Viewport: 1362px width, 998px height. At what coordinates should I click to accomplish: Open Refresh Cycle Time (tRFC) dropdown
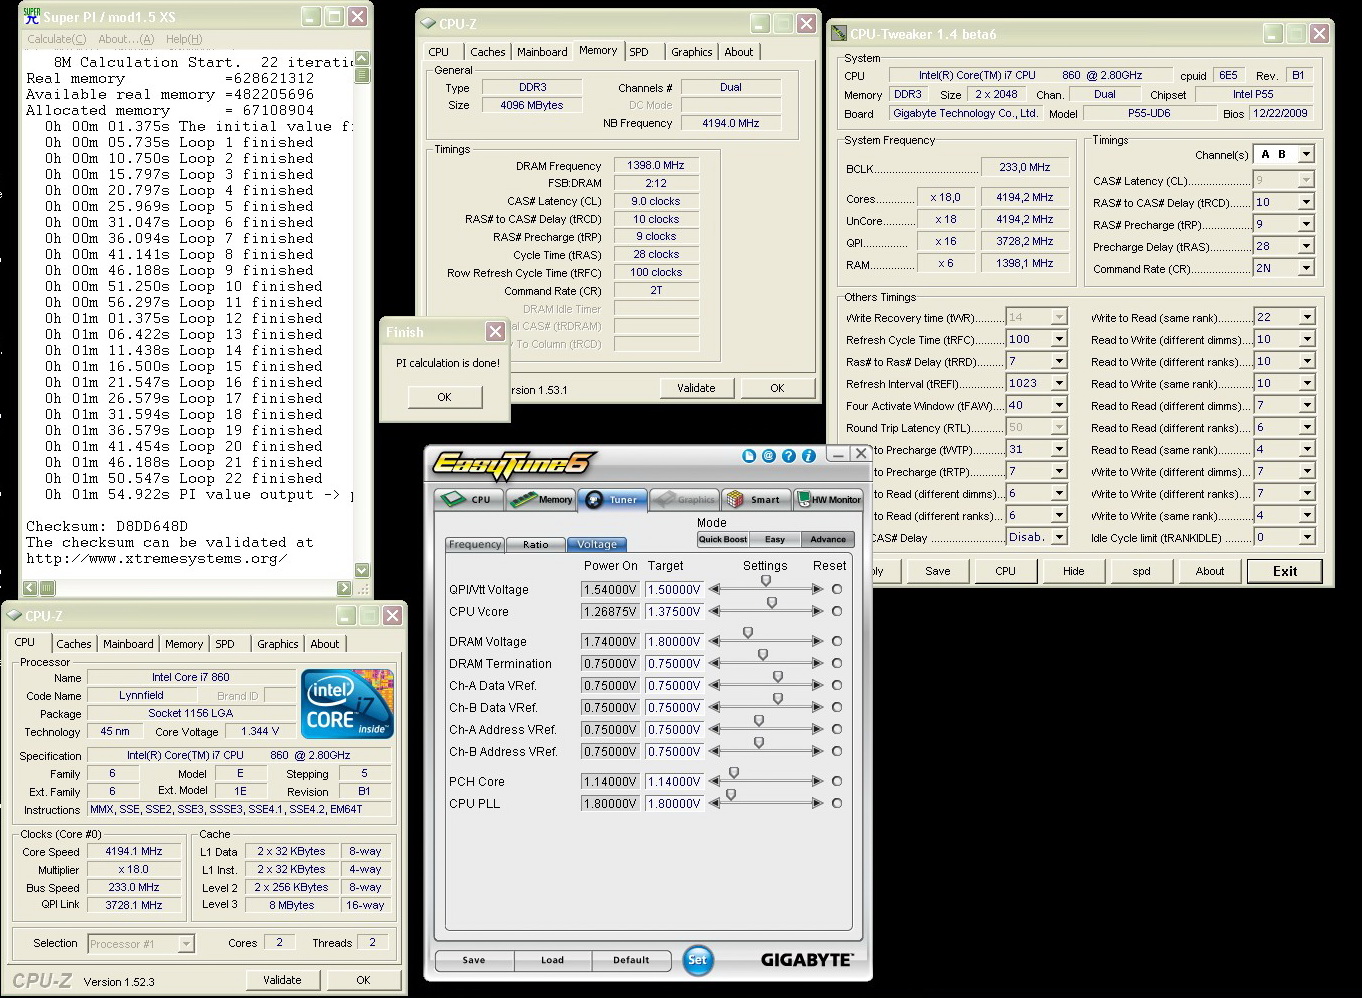1059,340
